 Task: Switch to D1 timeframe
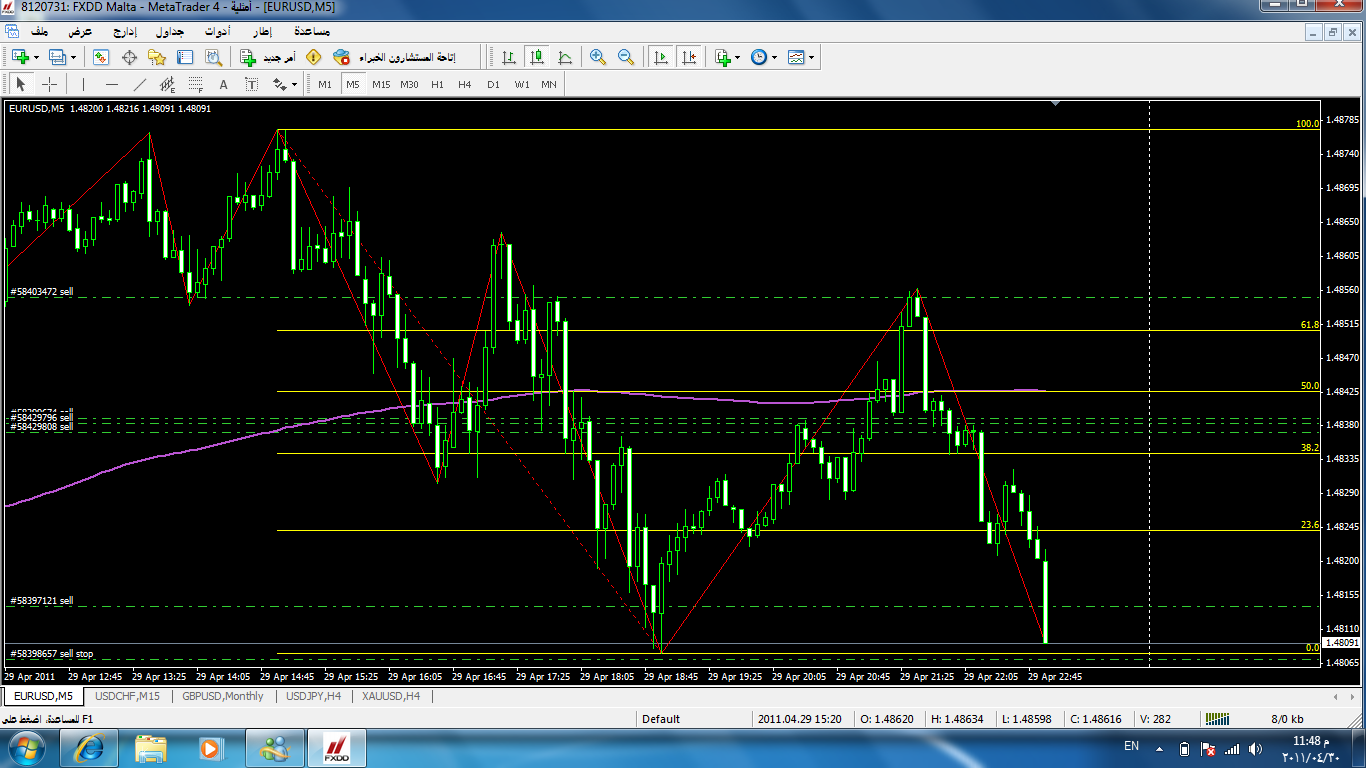(493, 85)
